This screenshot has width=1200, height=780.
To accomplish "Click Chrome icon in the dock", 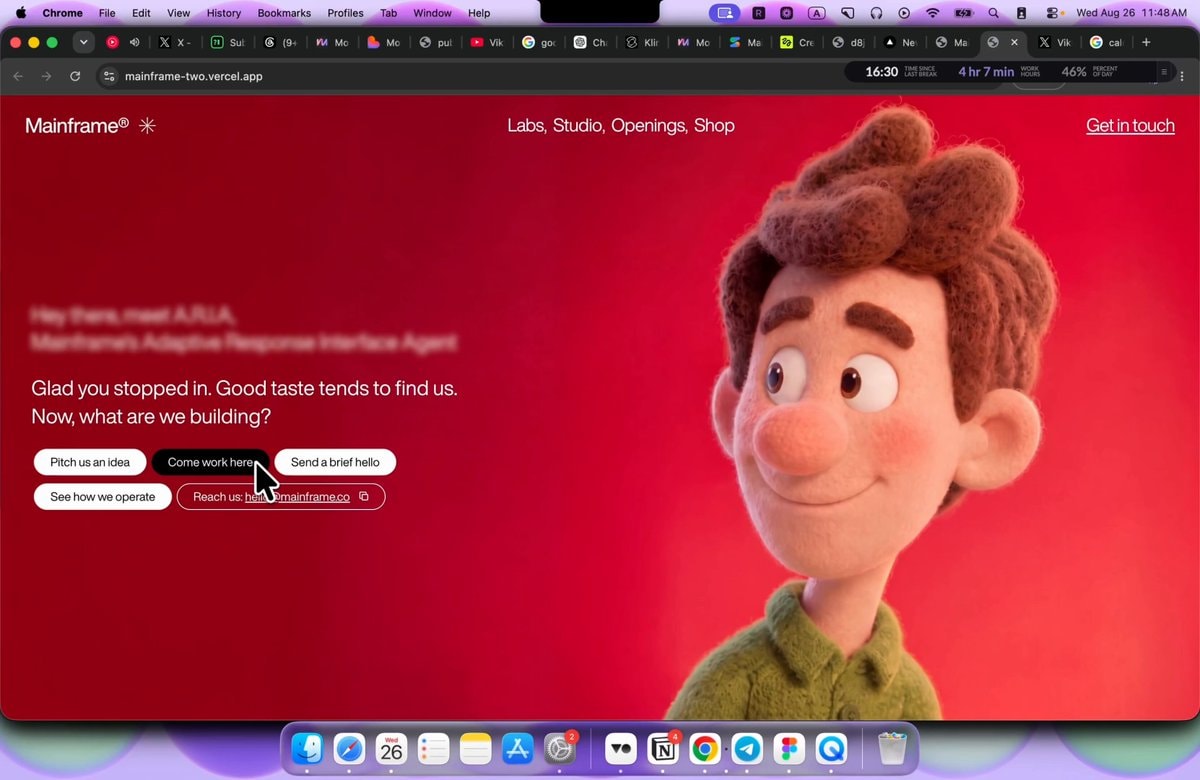I will [705, 748].
